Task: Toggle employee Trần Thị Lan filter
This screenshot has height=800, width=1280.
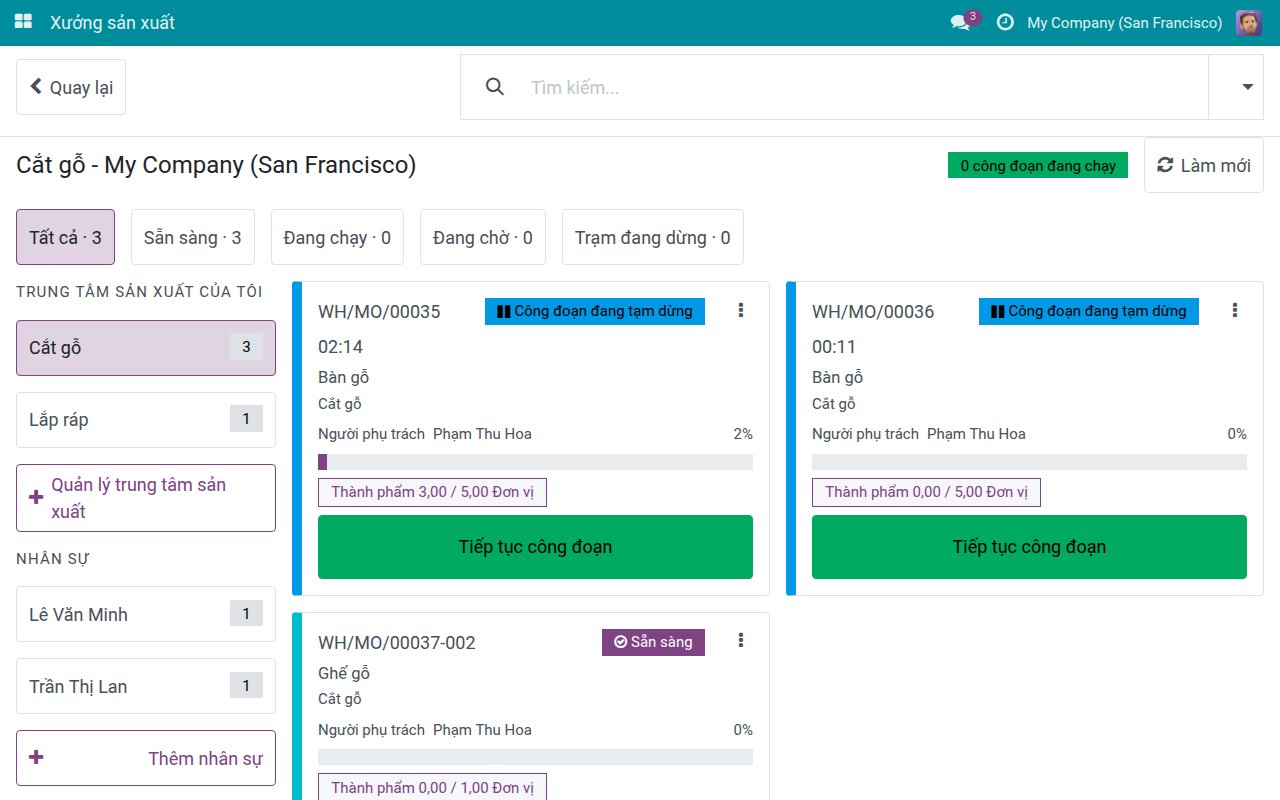Action: 146,686
